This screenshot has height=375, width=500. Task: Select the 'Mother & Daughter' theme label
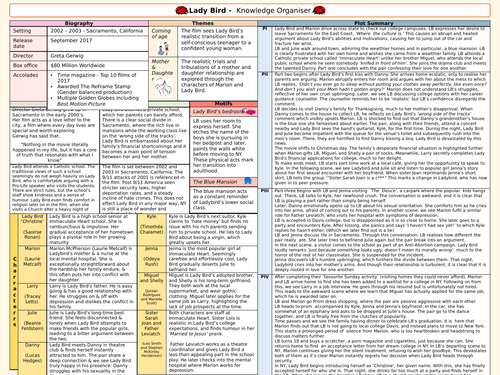pyautogui.click(x=162, y=70)
